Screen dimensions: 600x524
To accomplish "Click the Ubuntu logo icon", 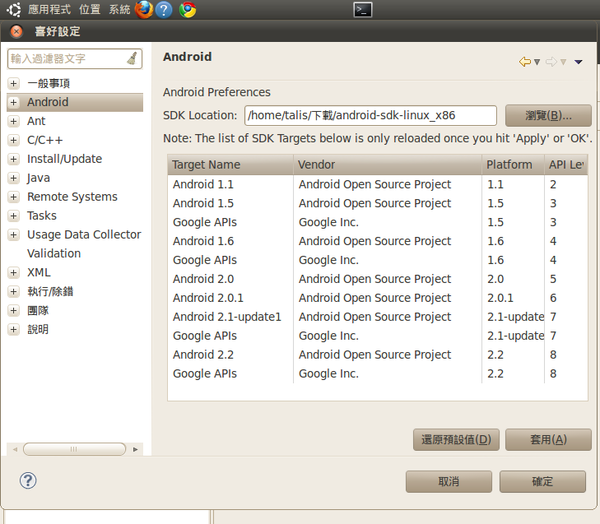I will pos(14,10).
